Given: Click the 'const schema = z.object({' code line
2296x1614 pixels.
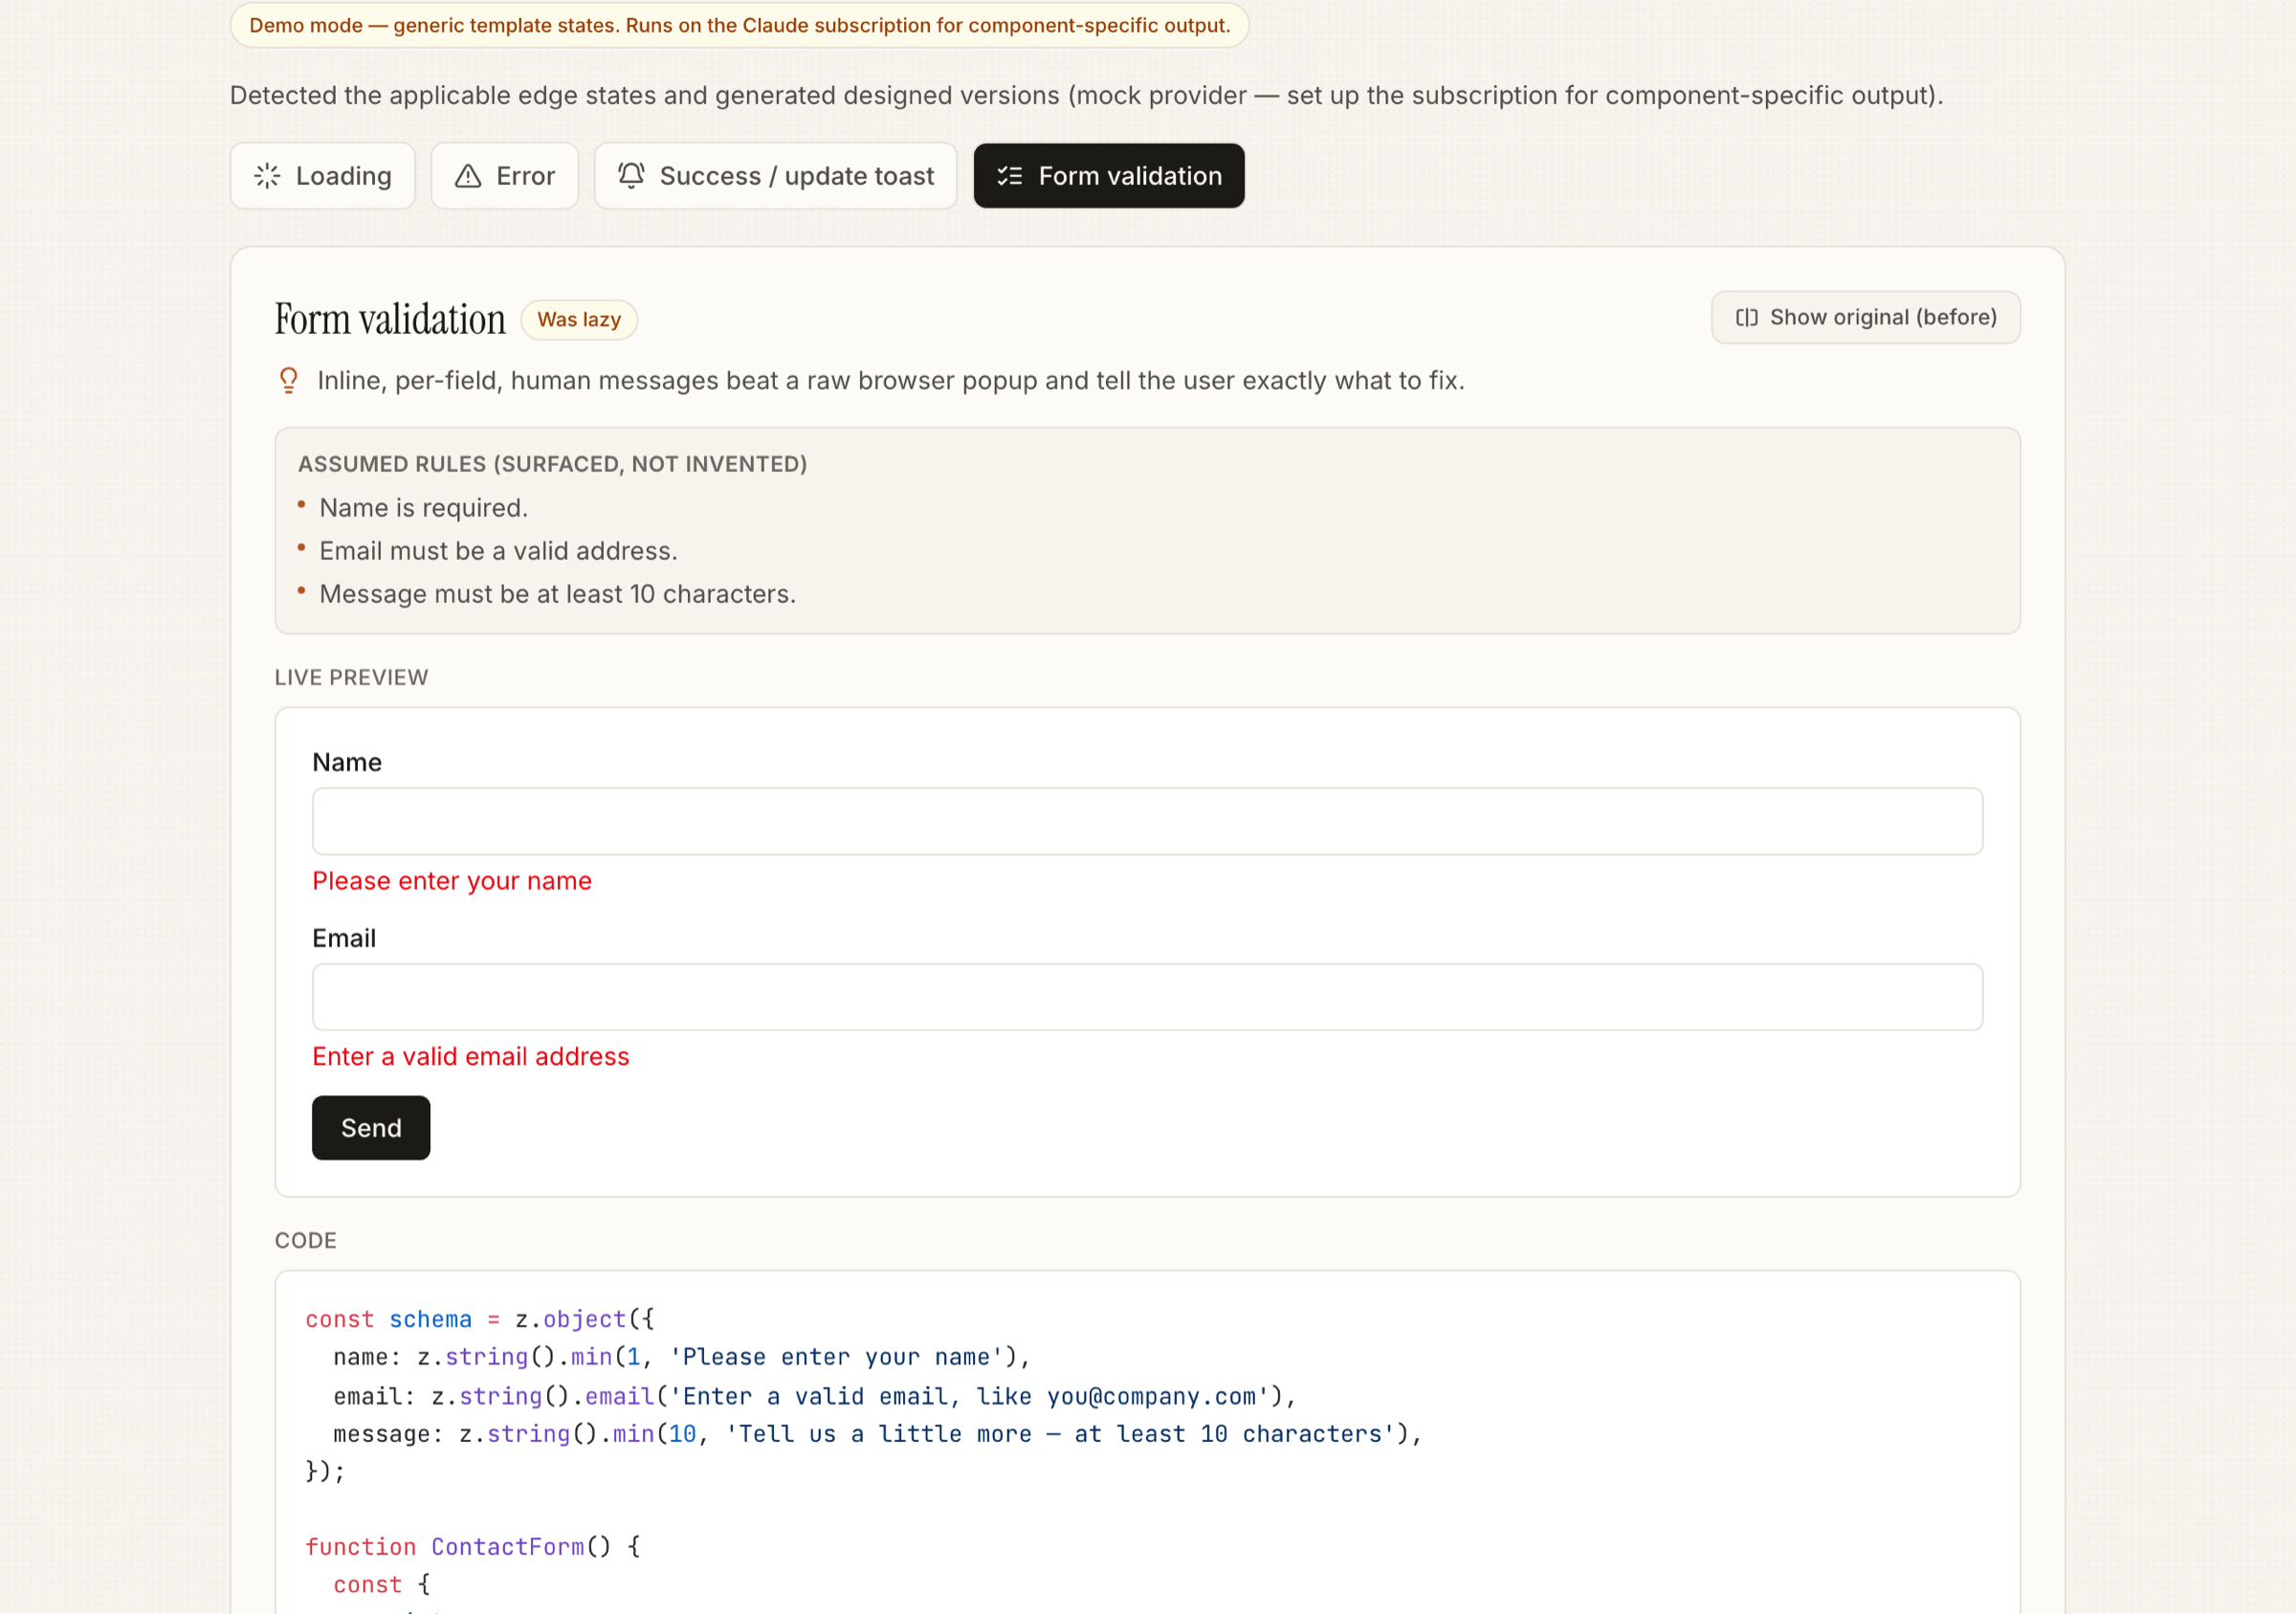Looking at the screenshot, I should click(x=480, y=1319).
